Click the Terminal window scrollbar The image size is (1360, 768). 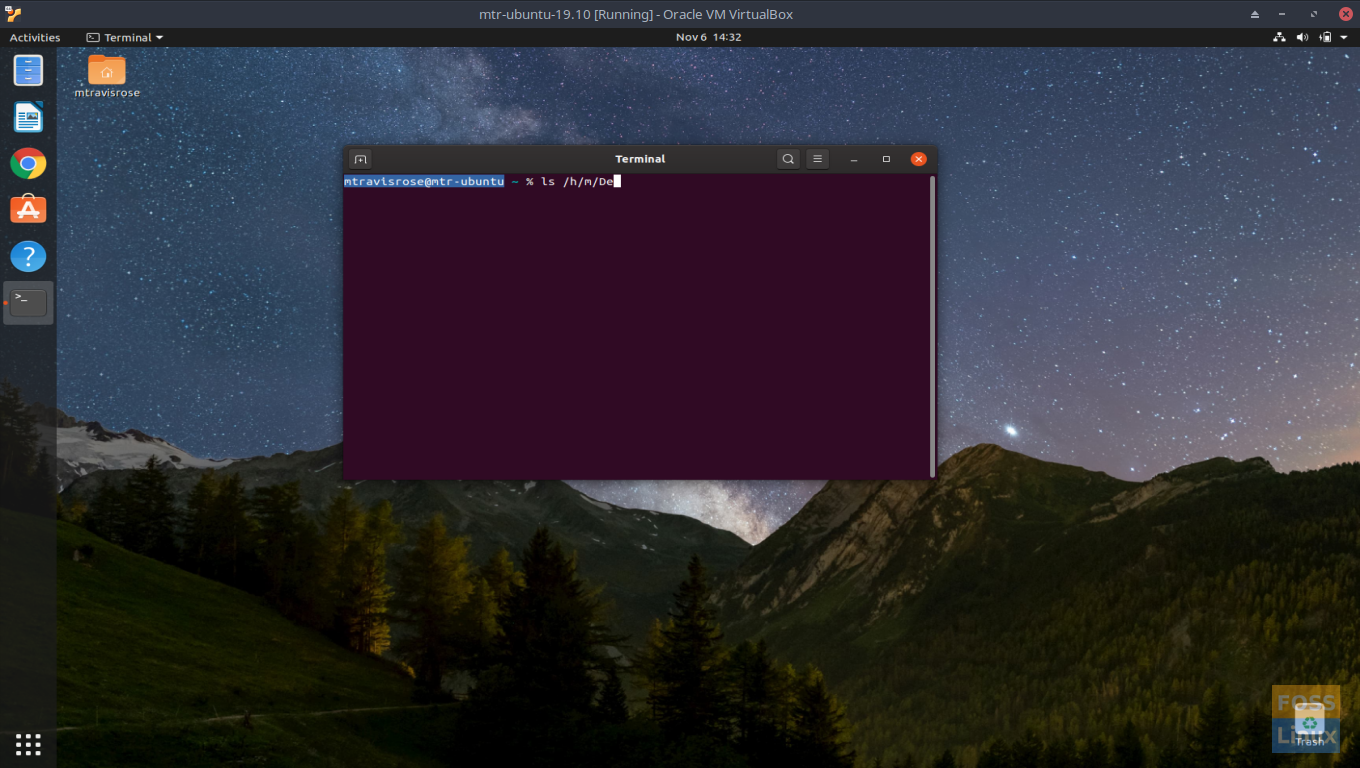pos(932,326)
